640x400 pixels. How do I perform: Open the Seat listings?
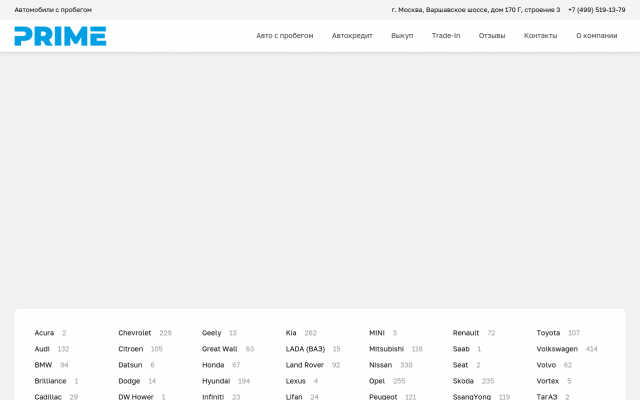460,364
